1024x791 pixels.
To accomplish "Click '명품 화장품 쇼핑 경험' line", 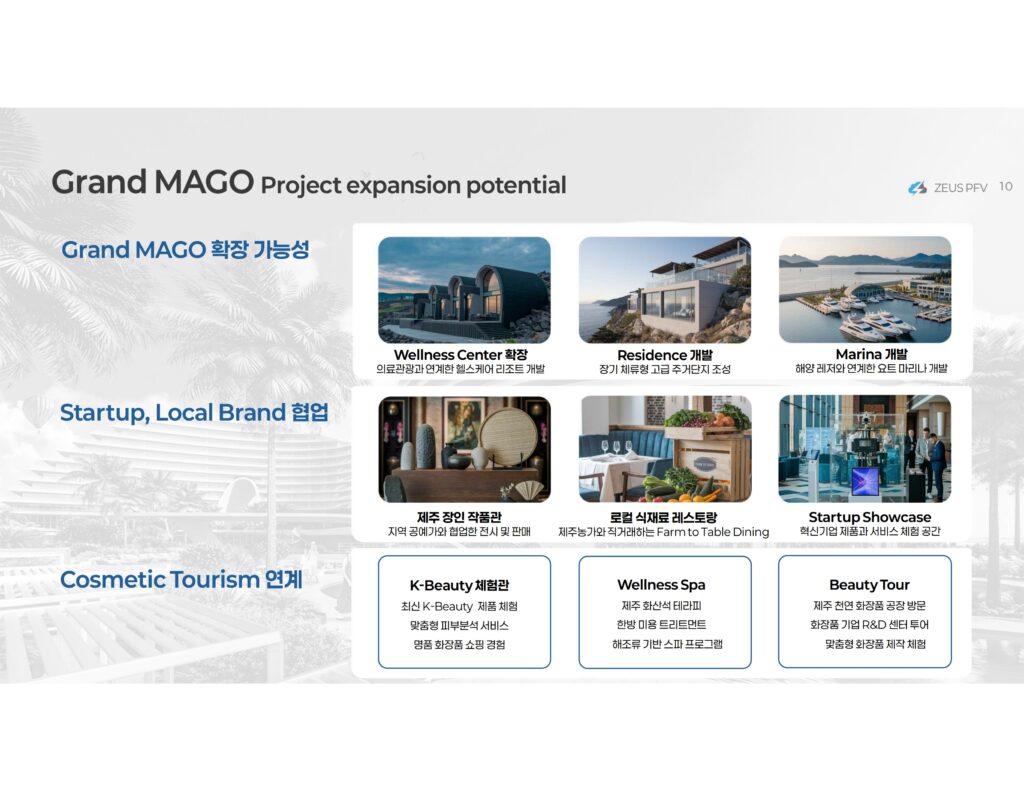I will click(x=459, y=645).
